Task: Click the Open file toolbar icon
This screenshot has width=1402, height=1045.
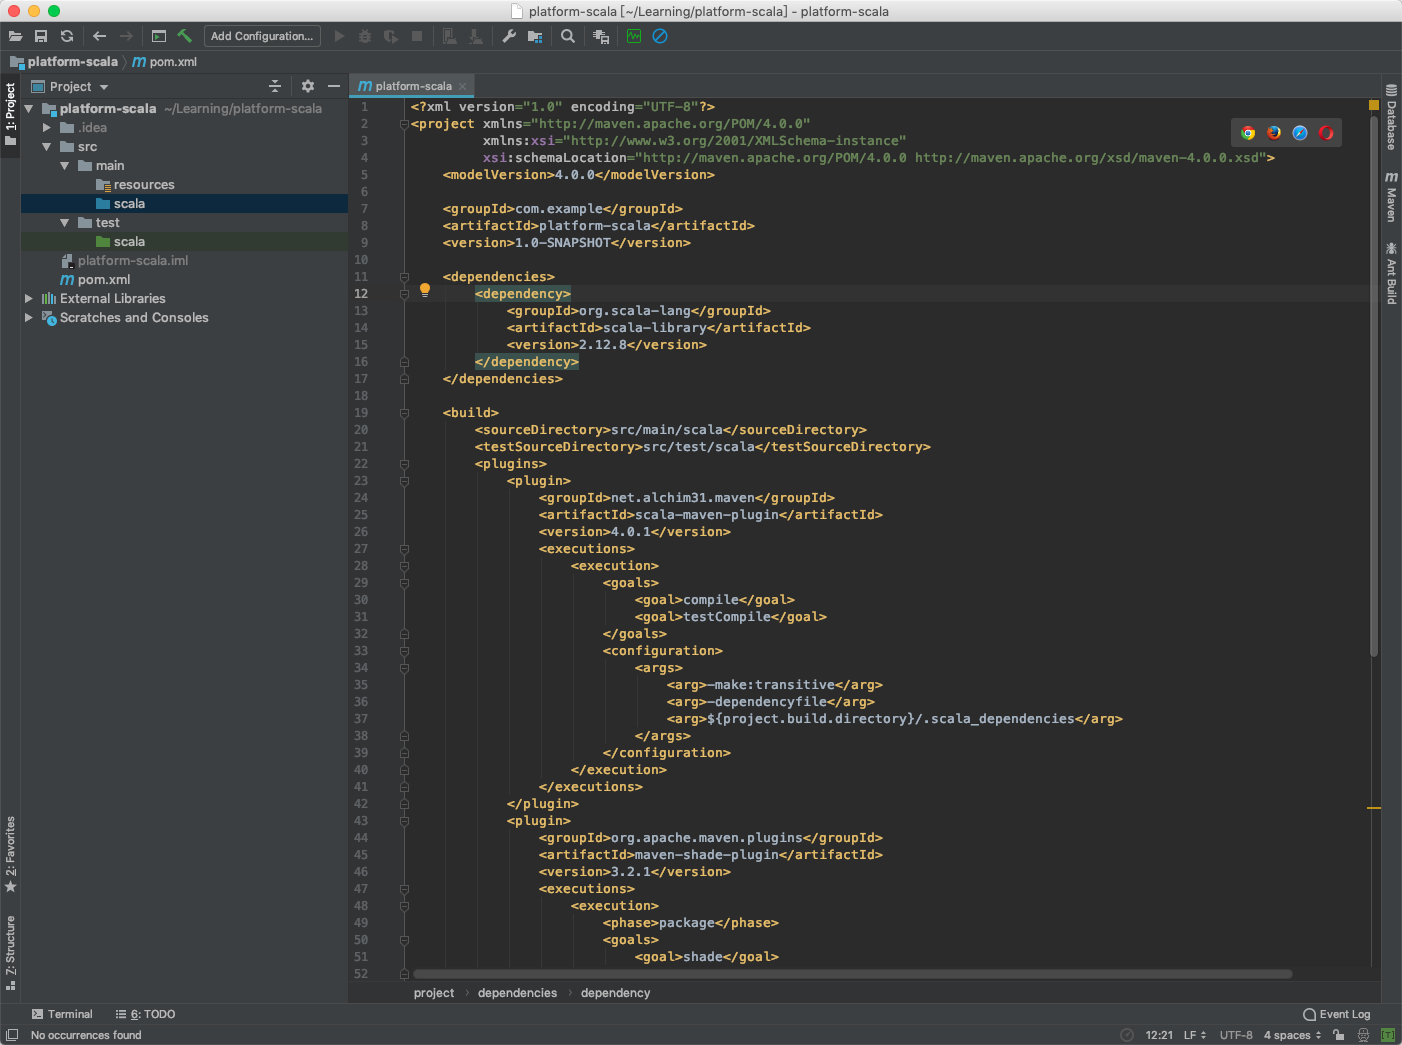Action: pos(15,36)
